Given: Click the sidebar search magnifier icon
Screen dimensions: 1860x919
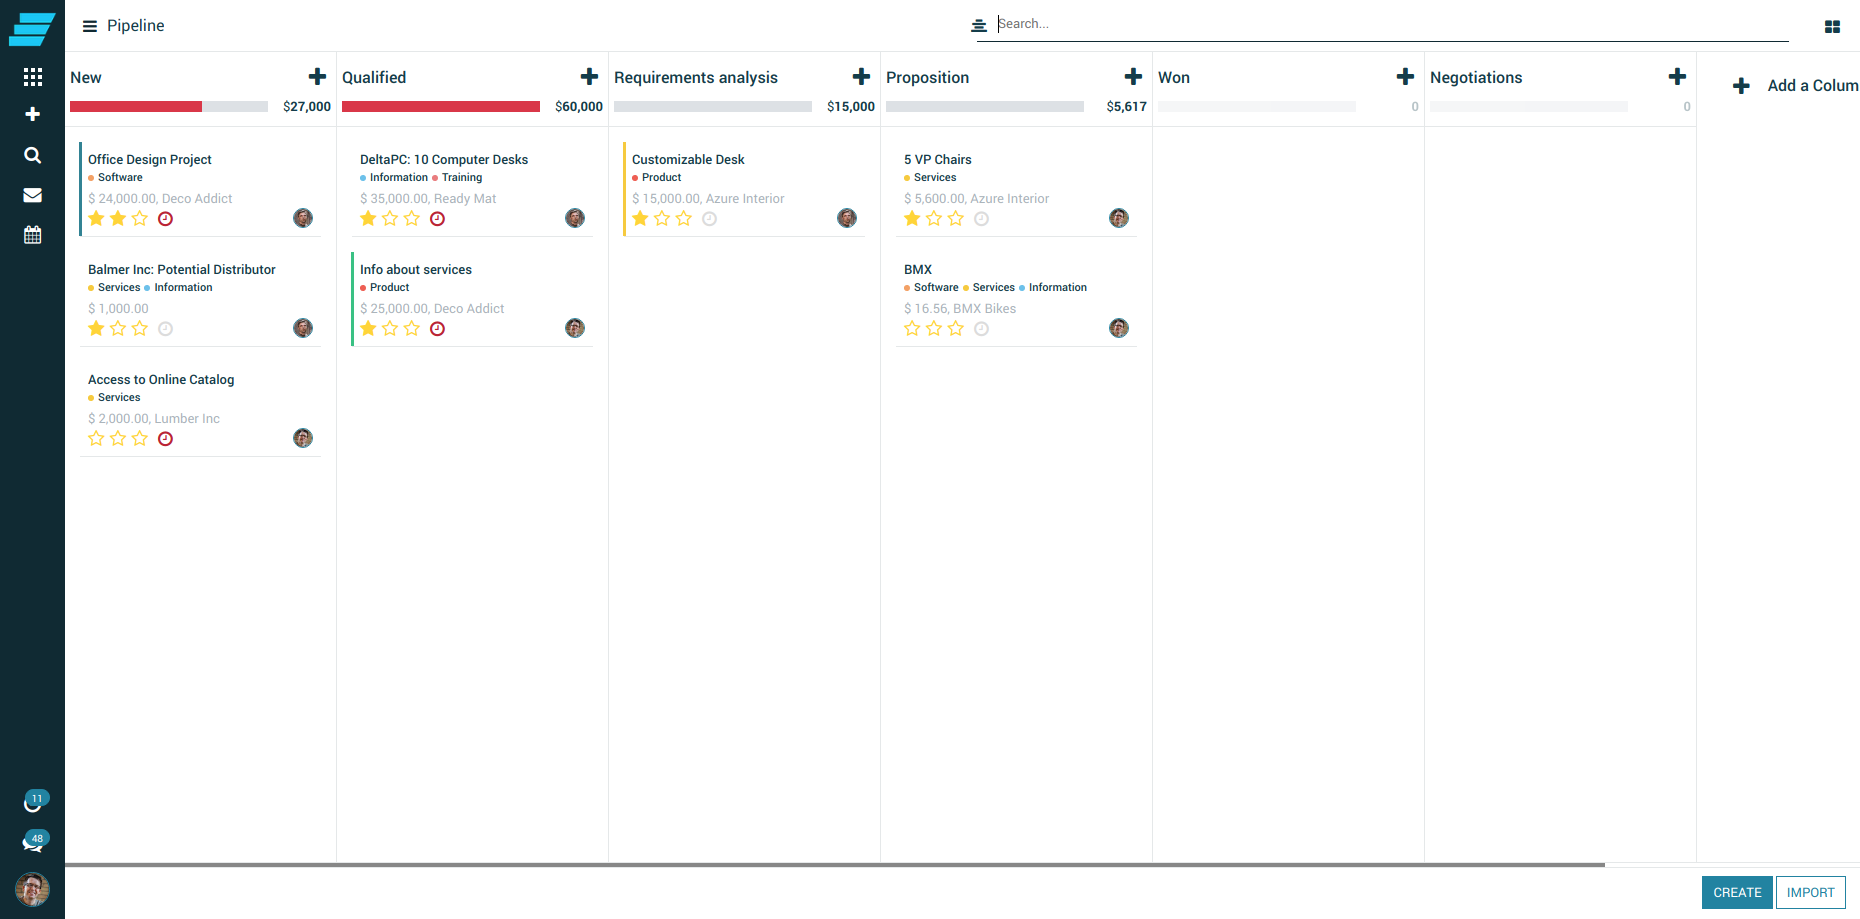Looking at the screenshot, I should coord(32,155).
